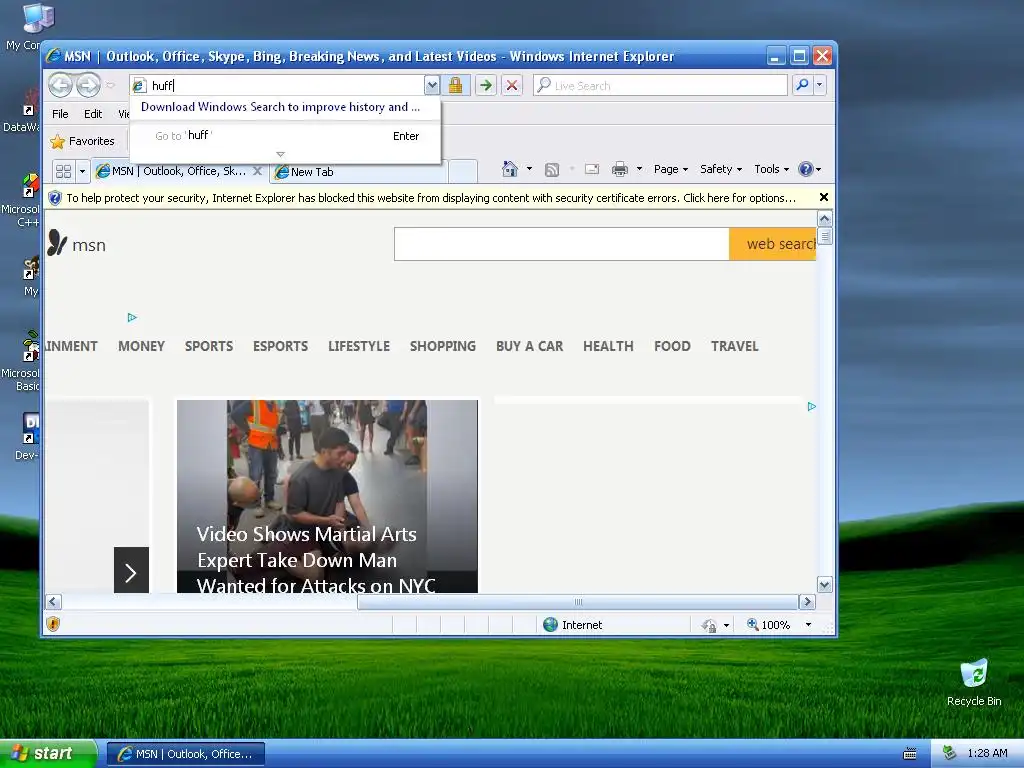1024x768 pixels.
Task: Open a blank new tab button
Action: [463, 171]
